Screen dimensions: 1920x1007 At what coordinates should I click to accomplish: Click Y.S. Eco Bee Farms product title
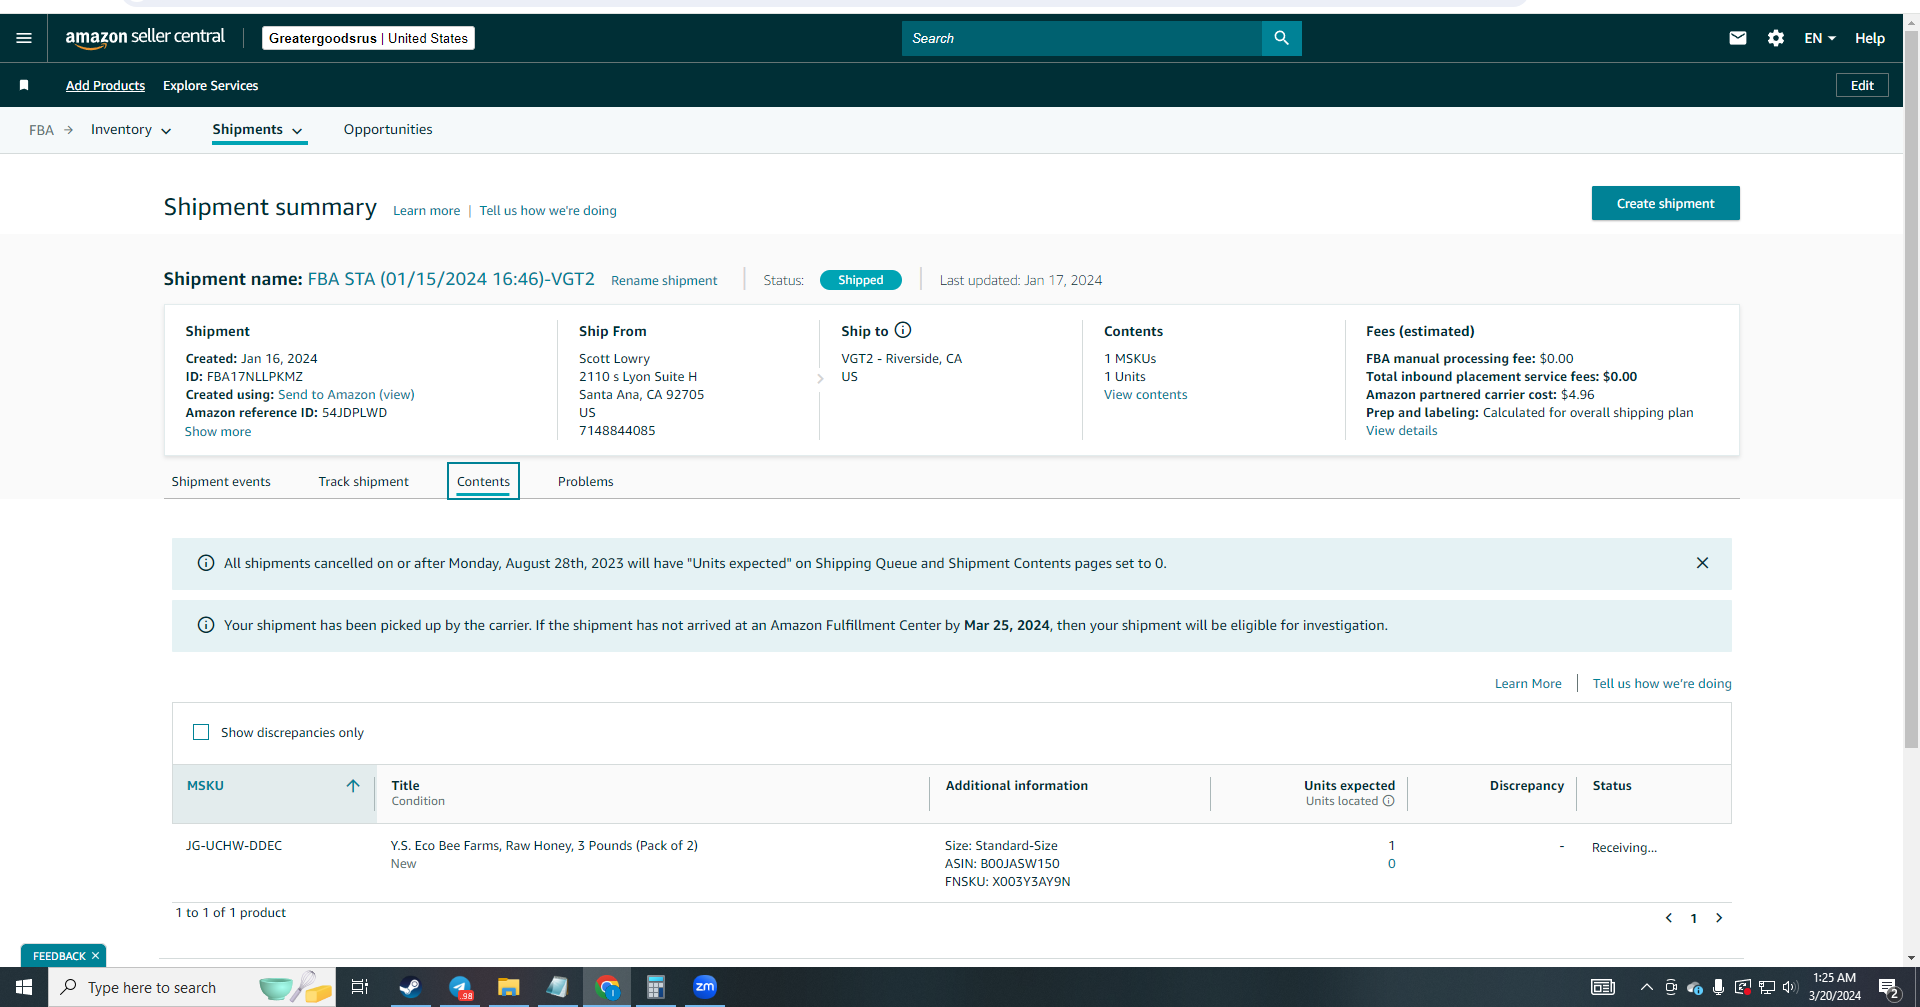544,846
